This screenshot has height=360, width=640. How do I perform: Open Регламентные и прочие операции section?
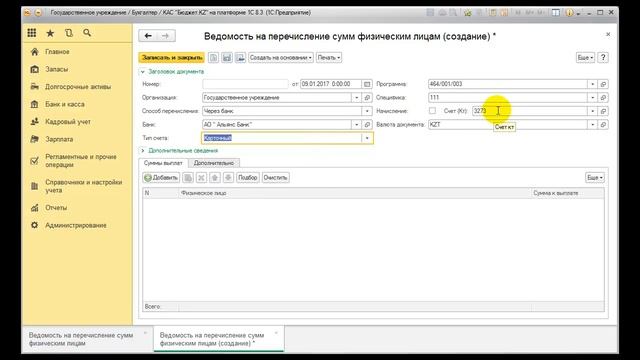(80, 161)
